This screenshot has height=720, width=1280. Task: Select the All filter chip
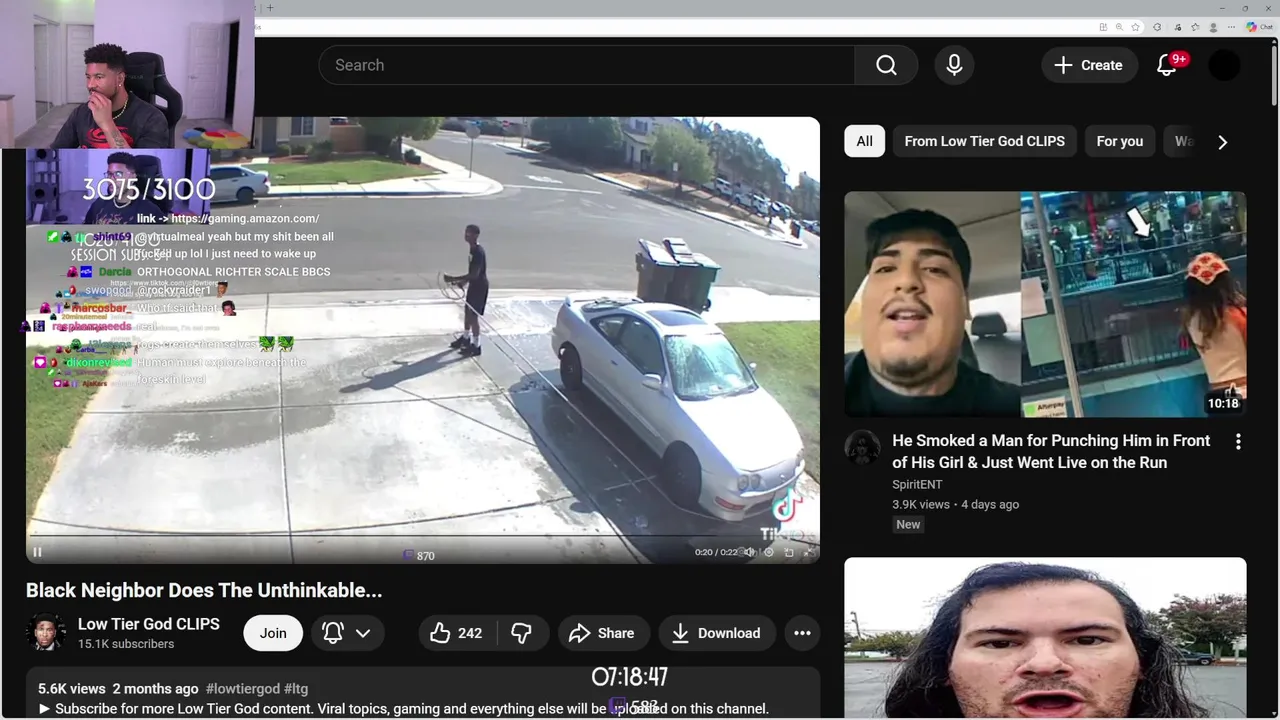864,141
